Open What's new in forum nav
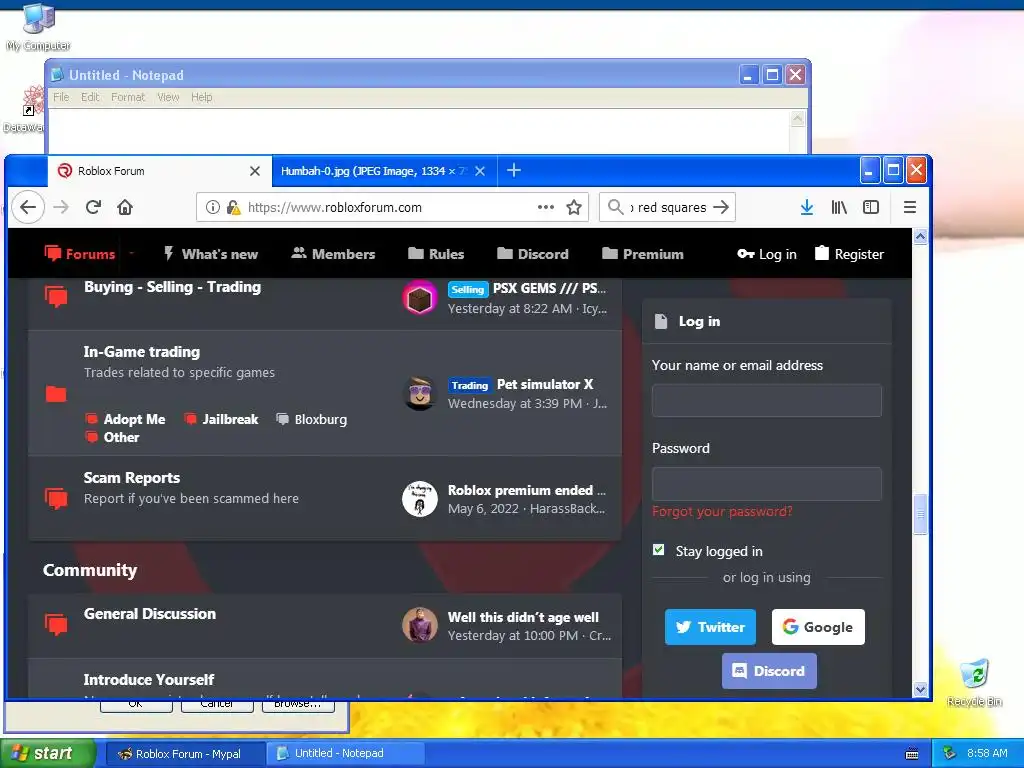Screen dimensions: 1024x768 coord(210,254)
